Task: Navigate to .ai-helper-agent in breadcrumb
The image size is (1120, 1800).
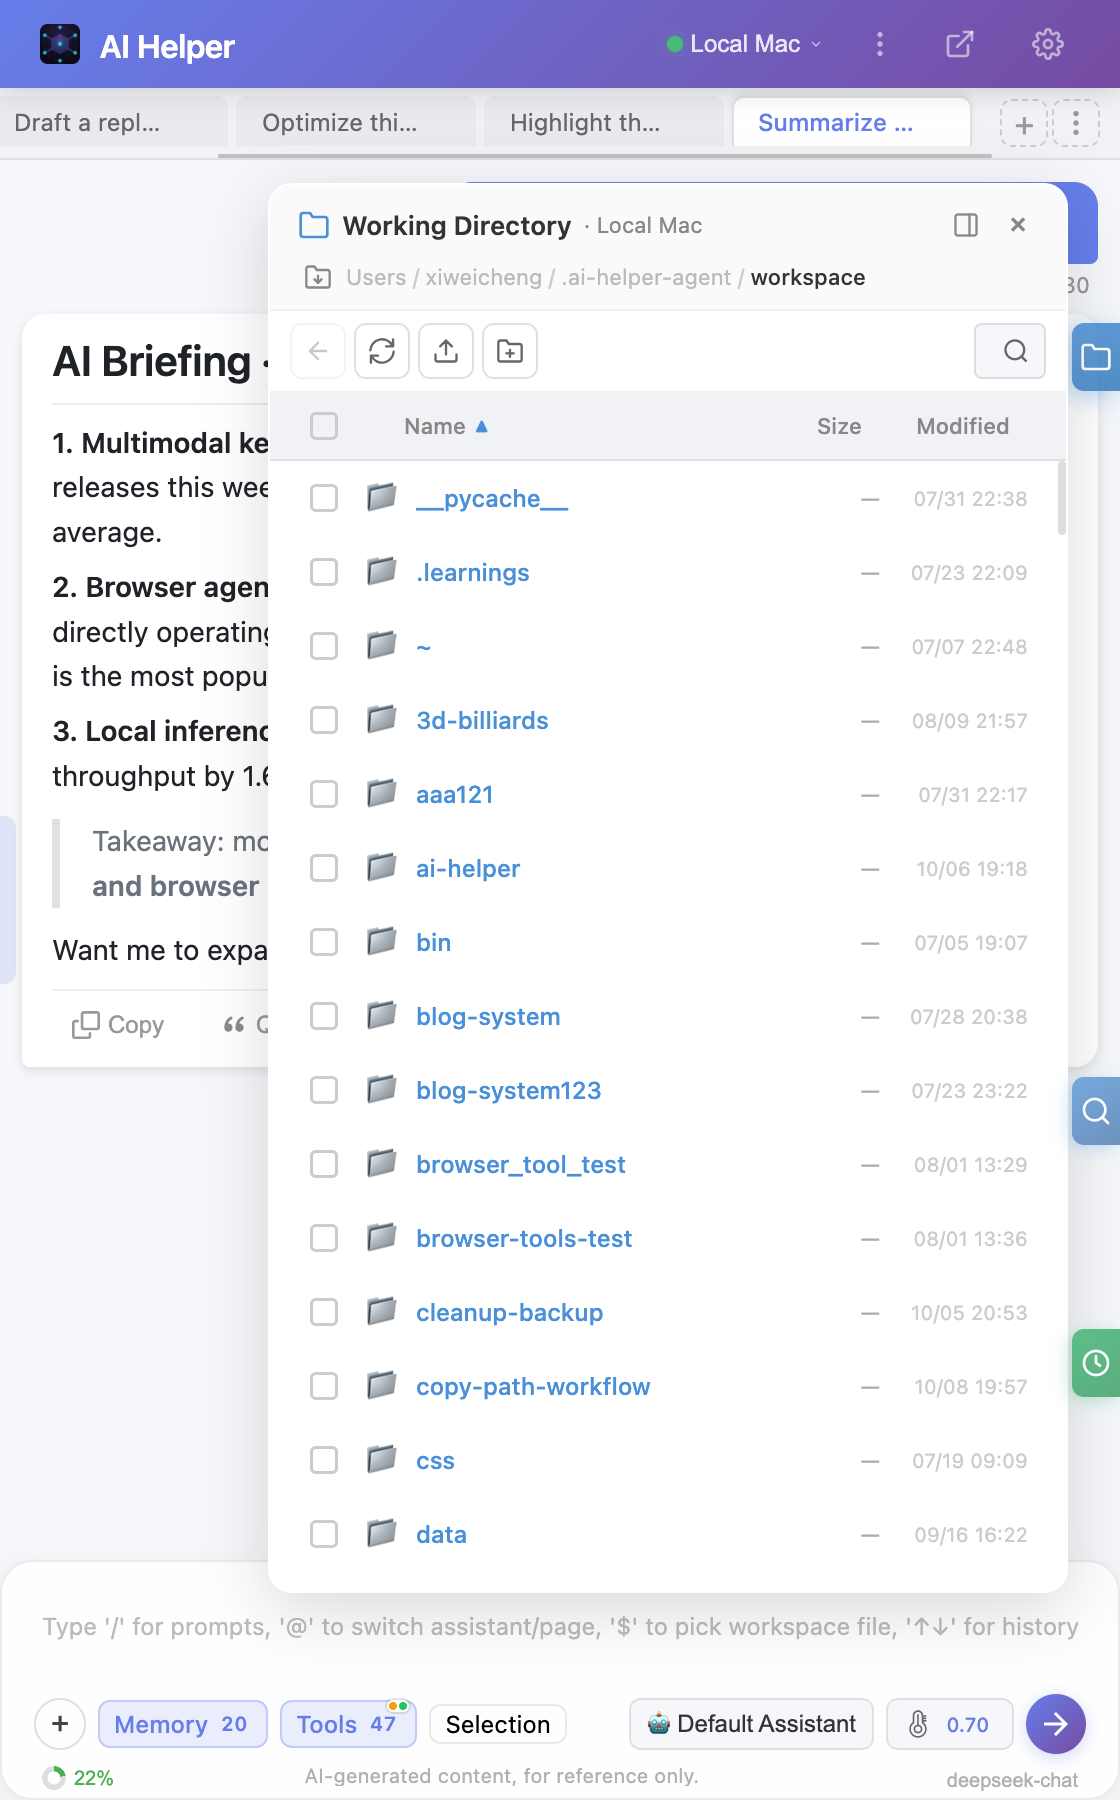Action: click(x=646, y=277)
